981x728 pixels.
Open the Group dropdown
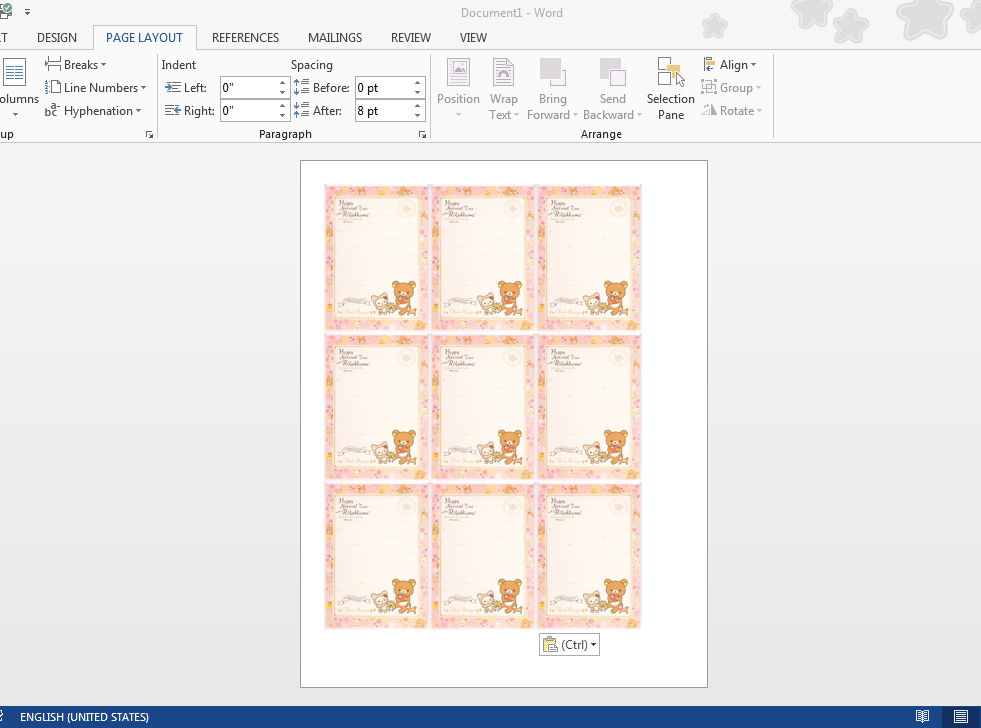click(731, 88)
